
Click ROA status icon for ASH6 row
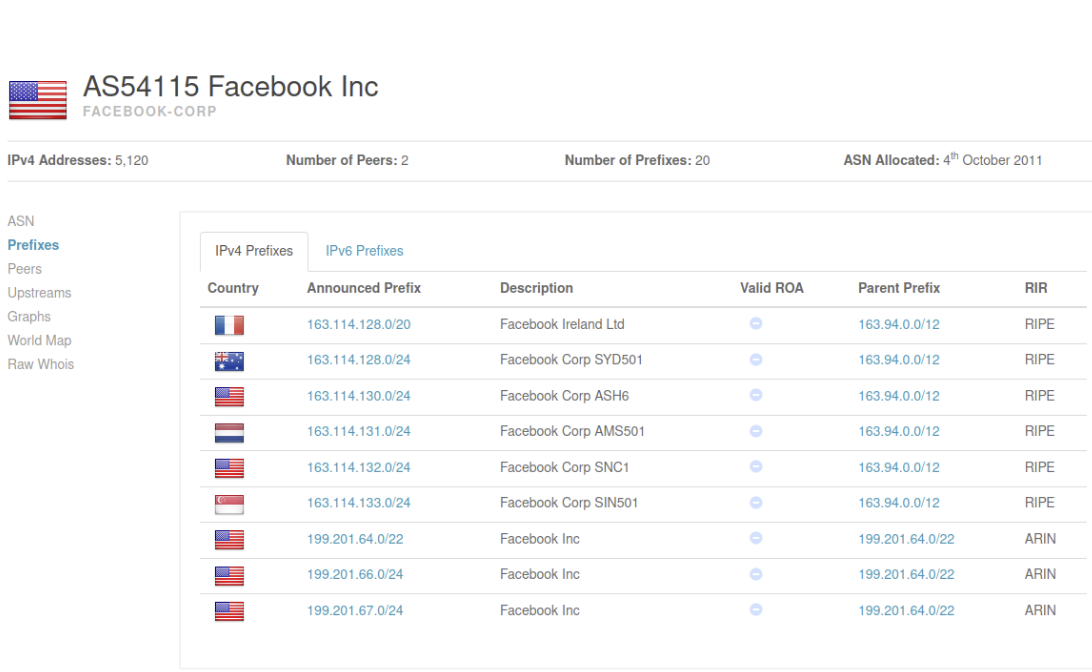pos(756,395)
